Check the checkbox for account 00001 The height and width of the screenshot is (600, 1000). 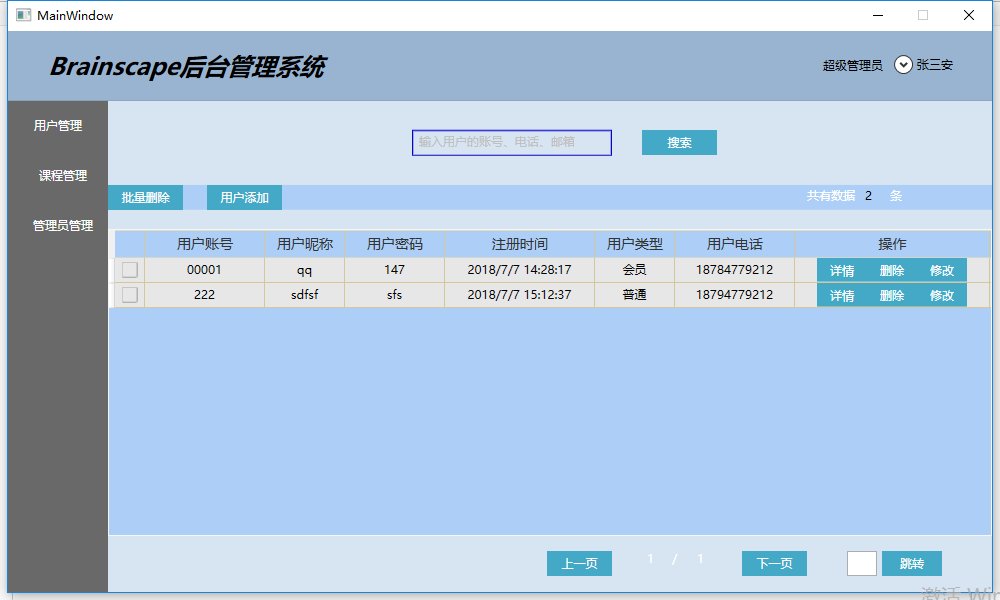click(129, 270)
